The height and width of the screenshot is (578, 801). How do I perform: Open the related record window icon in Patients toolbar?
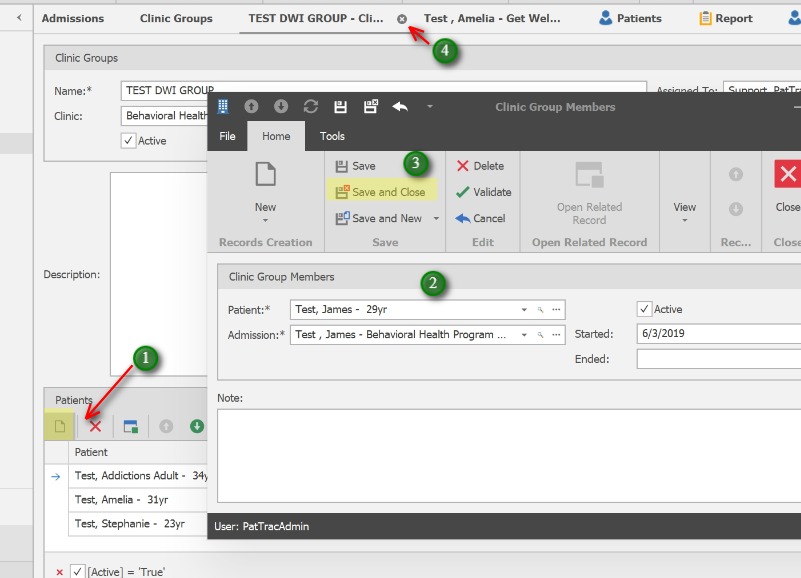[x=130, y=426]
